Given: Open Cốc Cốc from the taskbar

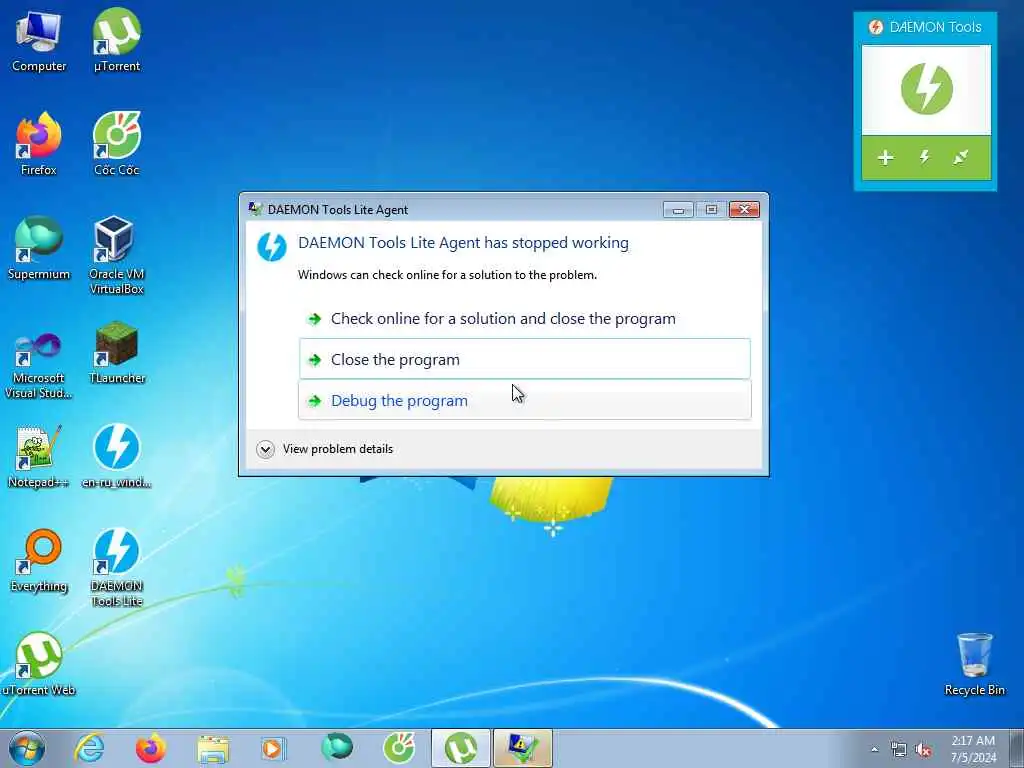Looking at the screenshot, I should (x=398, y=748).
